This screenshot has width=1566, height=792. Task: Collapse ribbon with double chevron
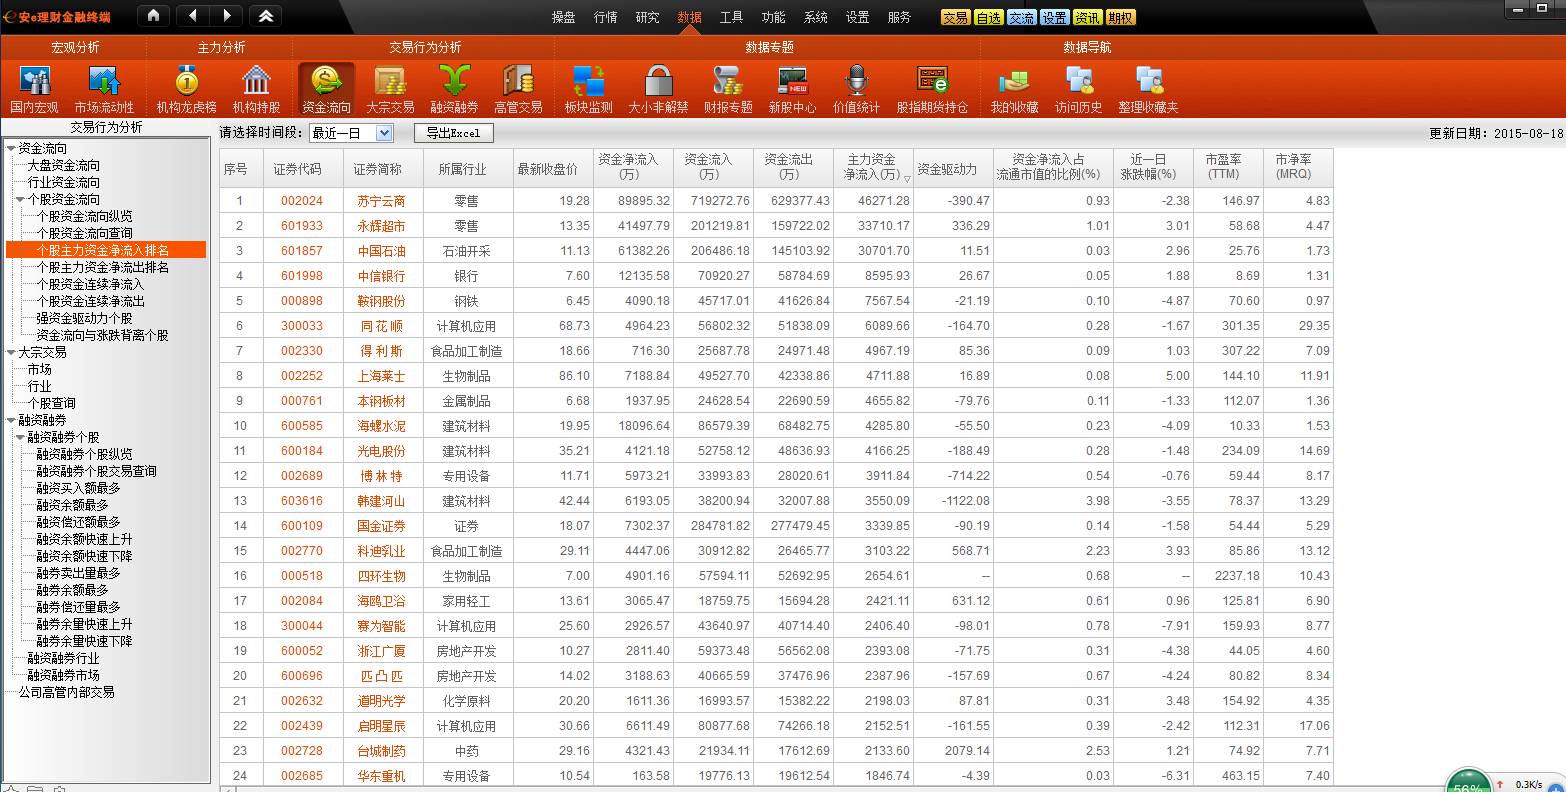(265, 16)
